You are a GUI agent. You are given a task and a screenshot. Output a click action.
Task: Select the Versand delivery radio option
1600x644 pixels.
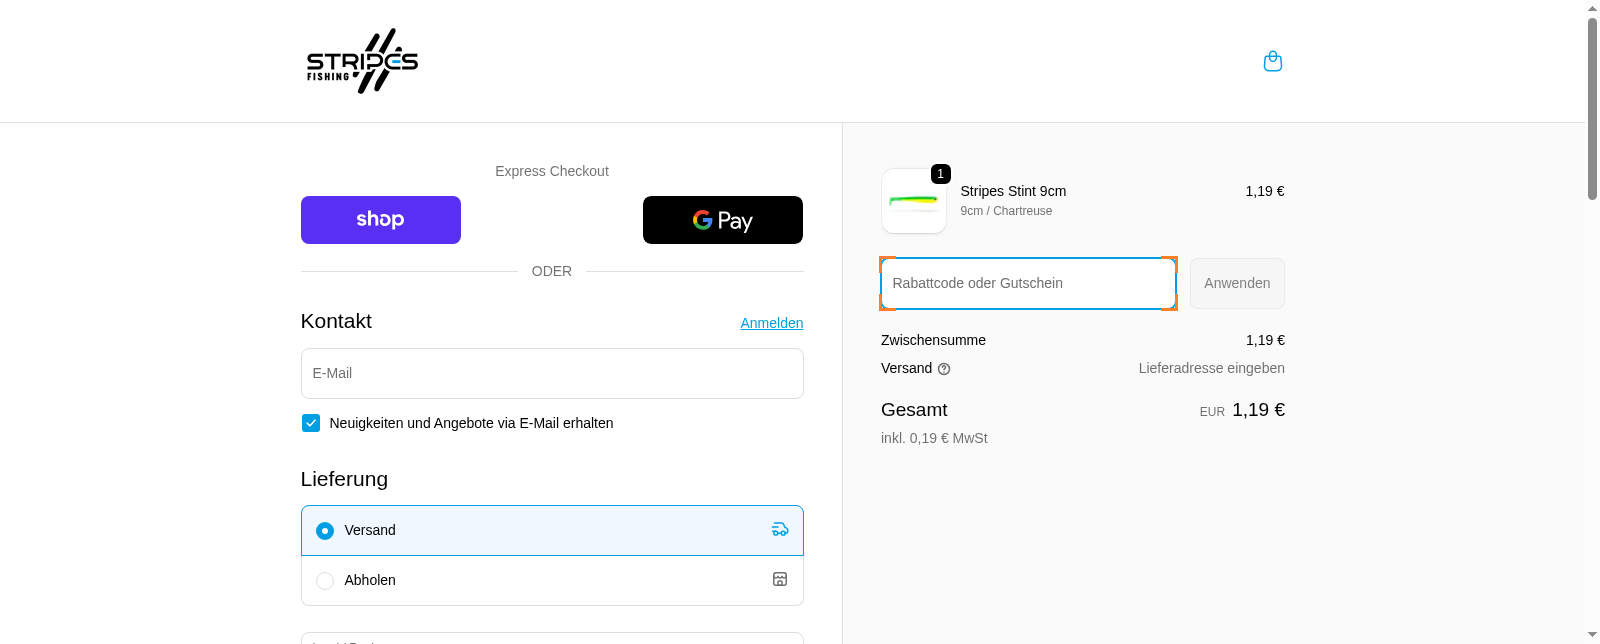pos(325,531)
